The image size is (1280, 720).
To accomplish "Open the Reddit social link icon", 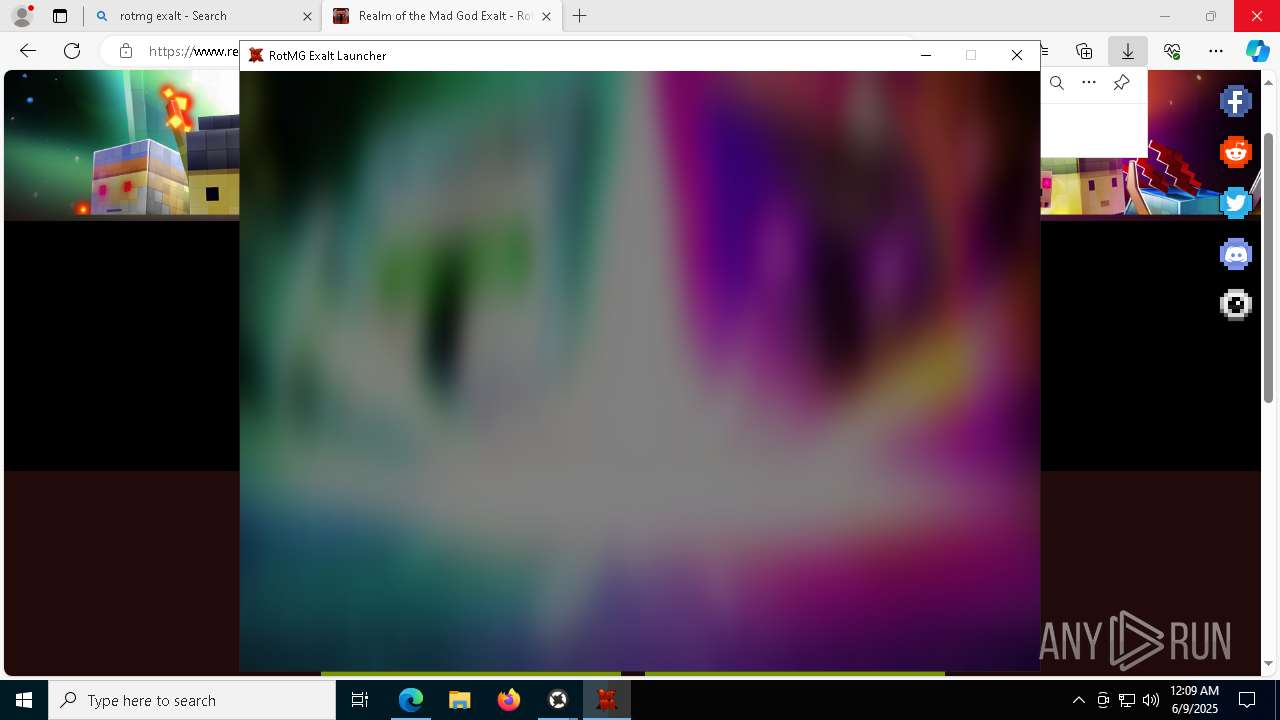I will (x=1236, y=152).
